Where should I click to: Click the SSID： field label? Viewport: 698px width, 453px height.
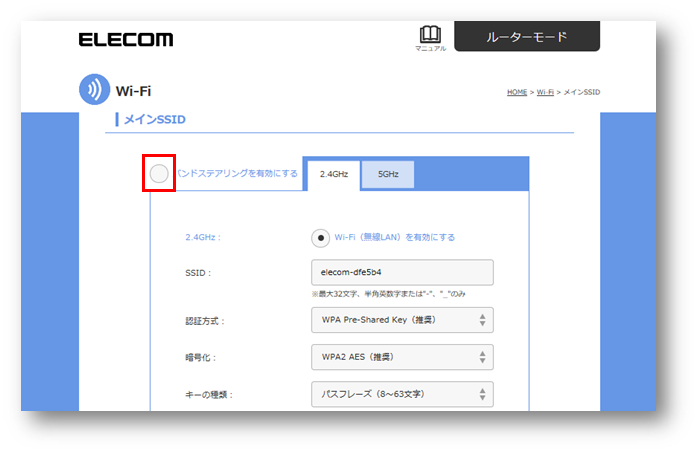(198, 273)
